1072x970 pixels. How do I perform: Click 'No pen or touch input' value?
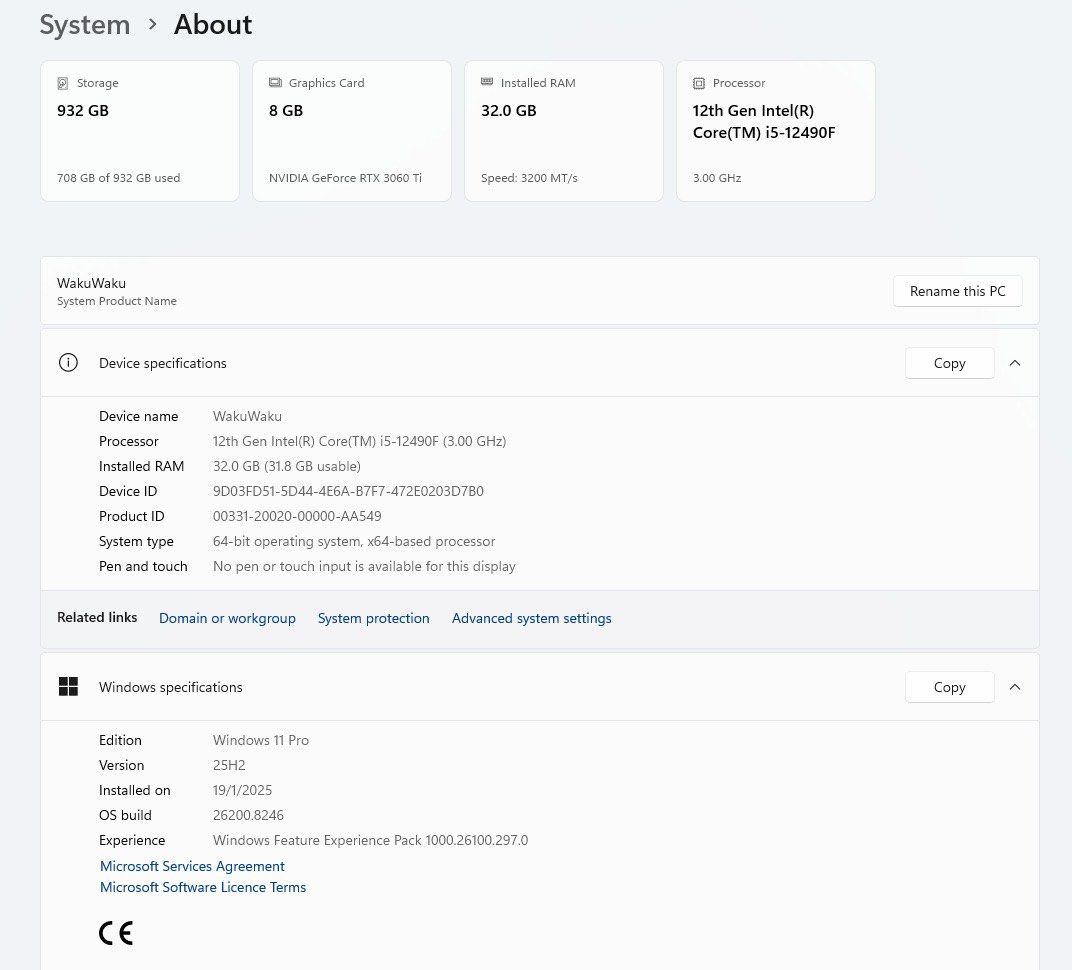(364, 566)
